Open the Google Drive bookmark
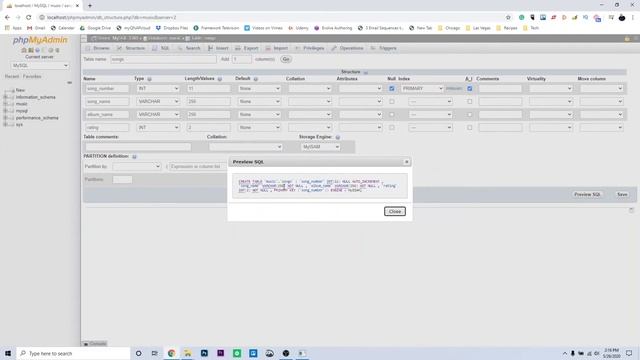 click(x=95, y=28)
